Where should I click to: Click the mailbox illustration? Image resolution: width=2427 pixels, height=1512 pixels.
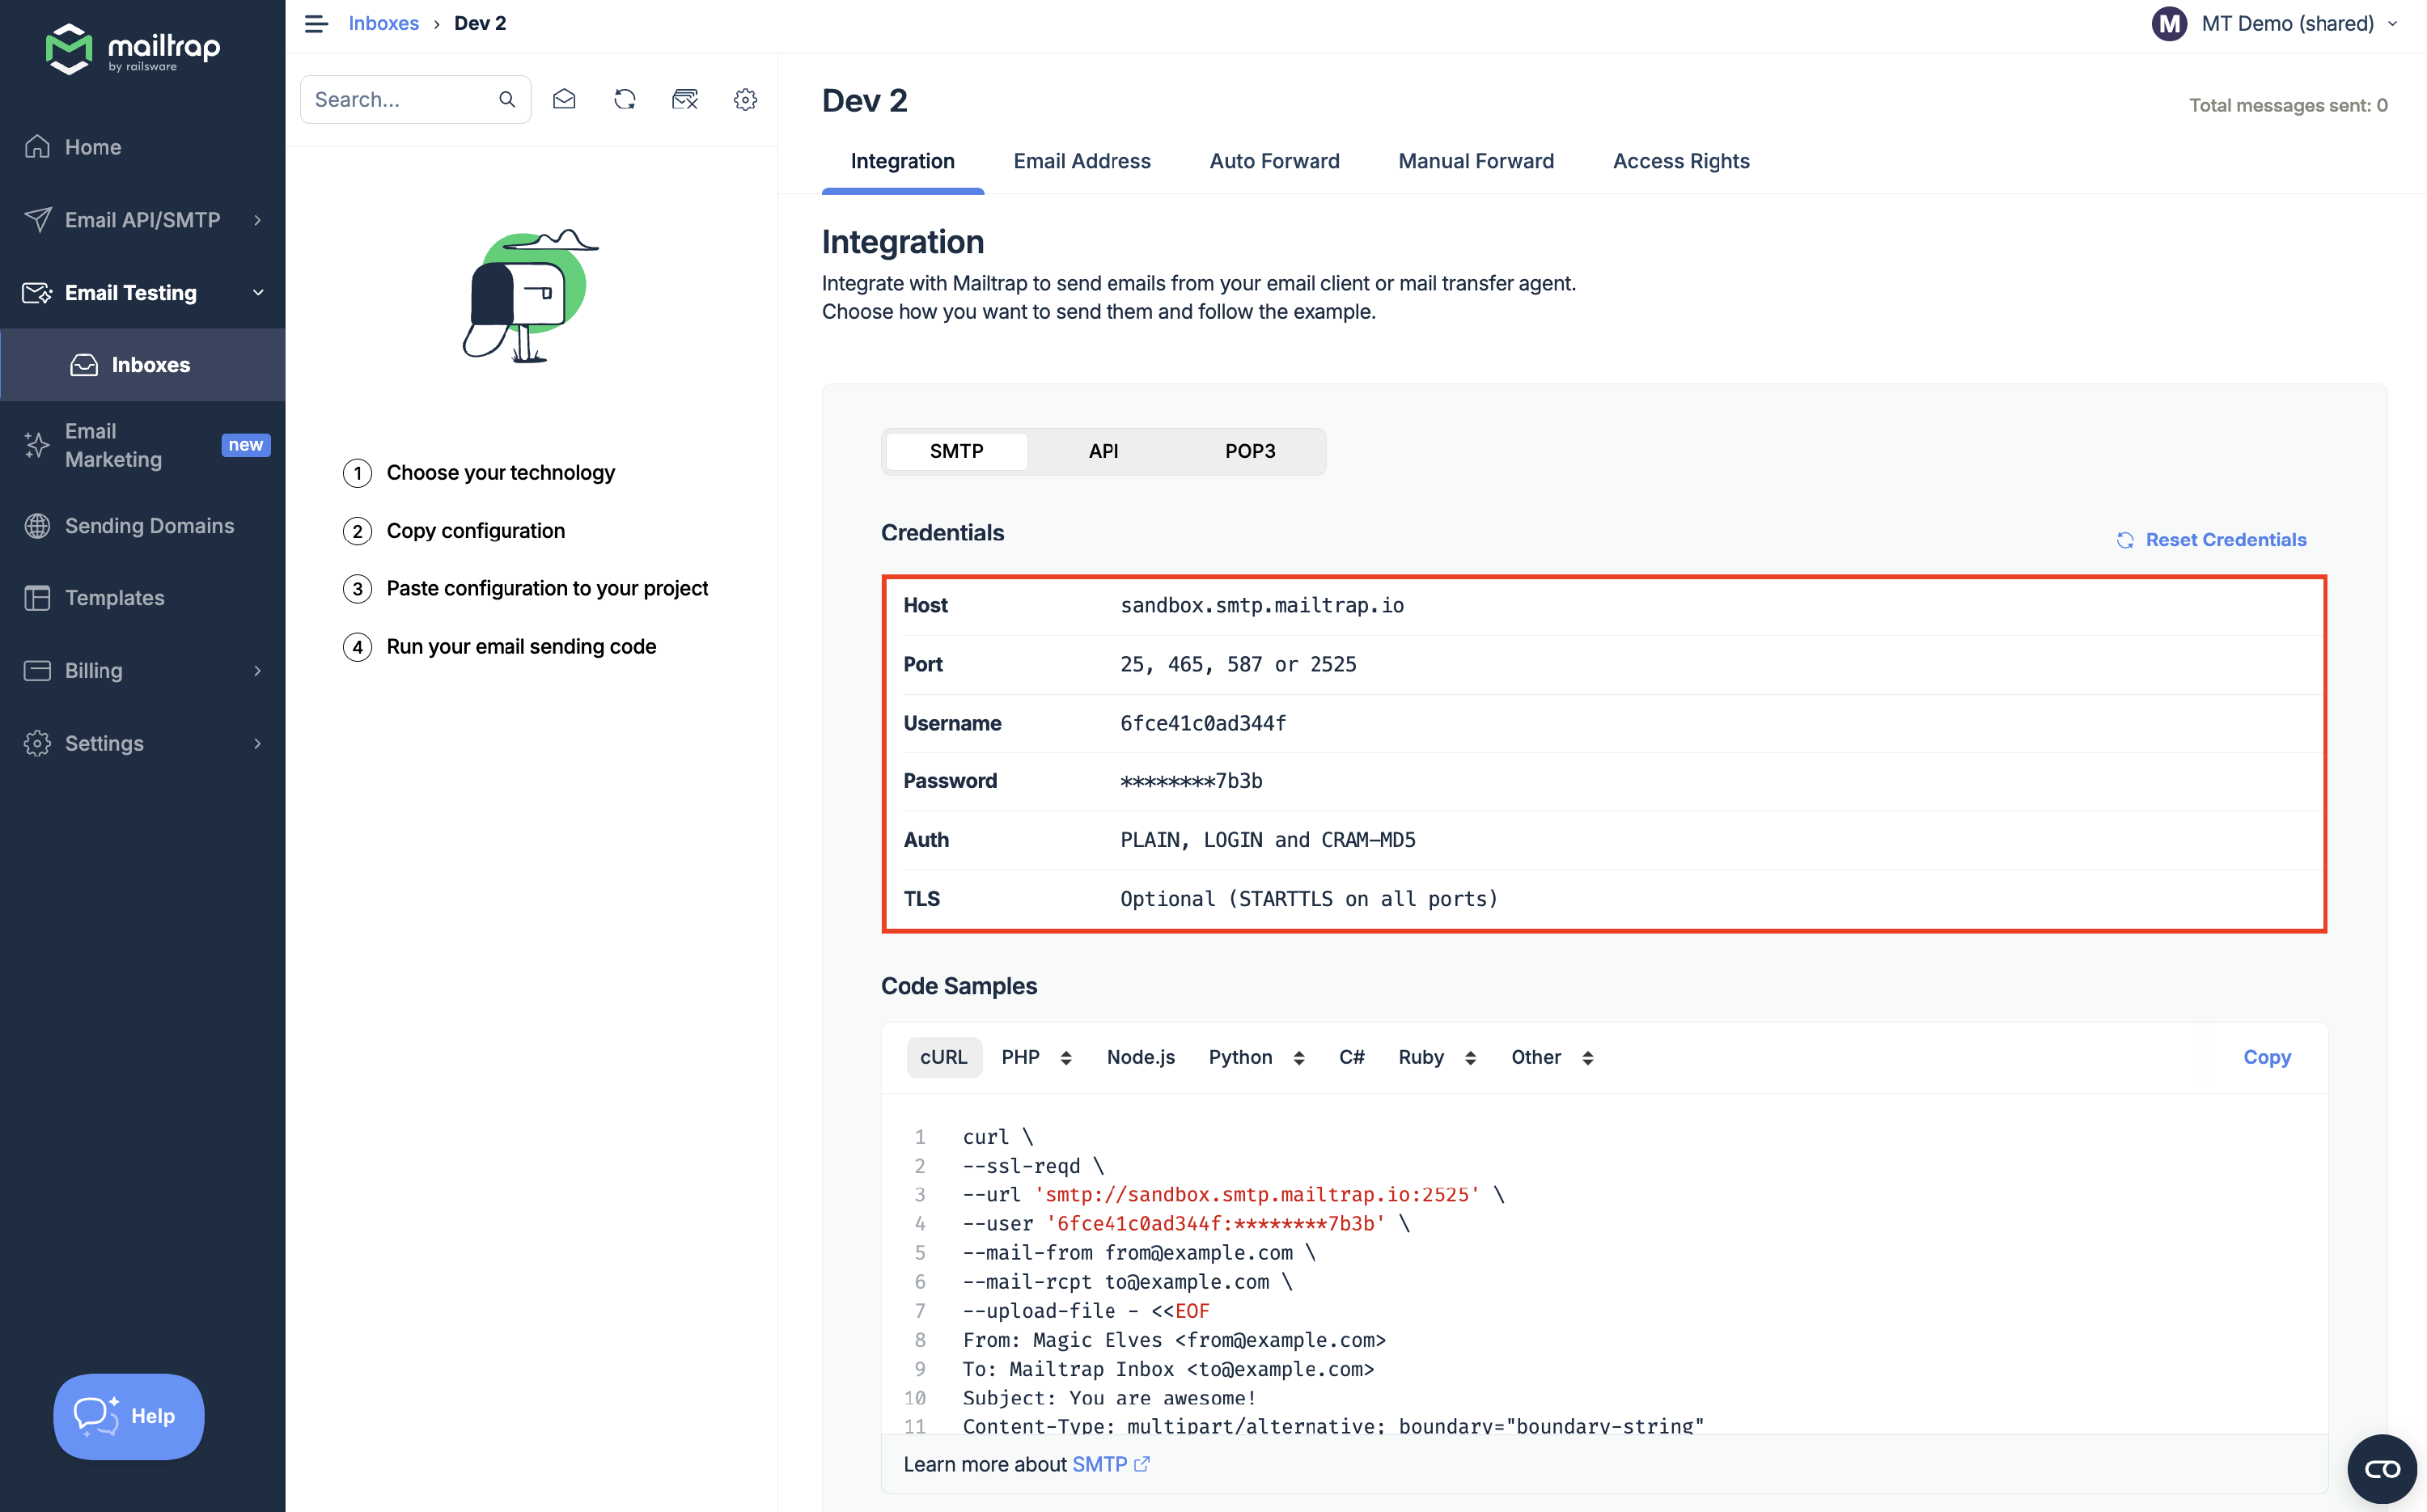[530, 296]
